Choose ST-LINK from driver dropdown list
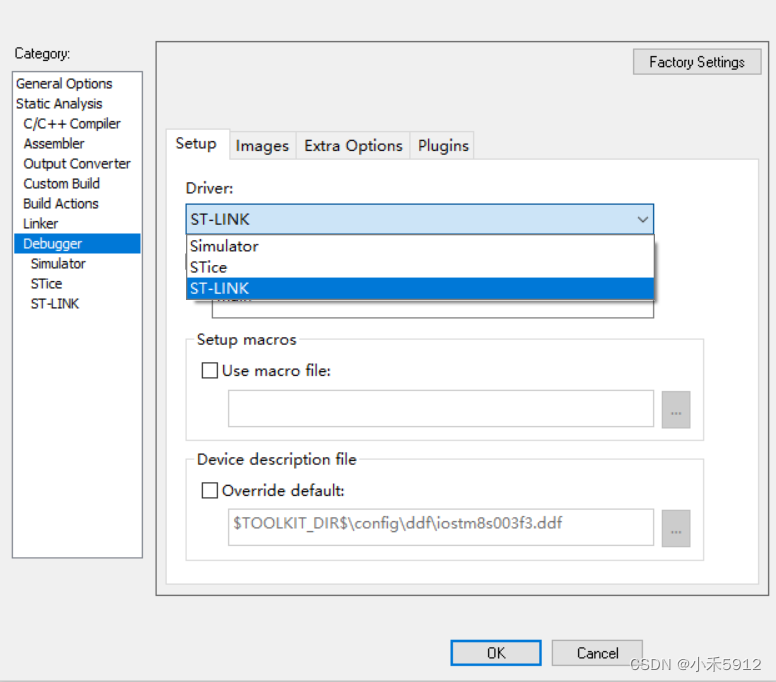The width and height of the screenshot is (776, 682). tap(420, 289)
